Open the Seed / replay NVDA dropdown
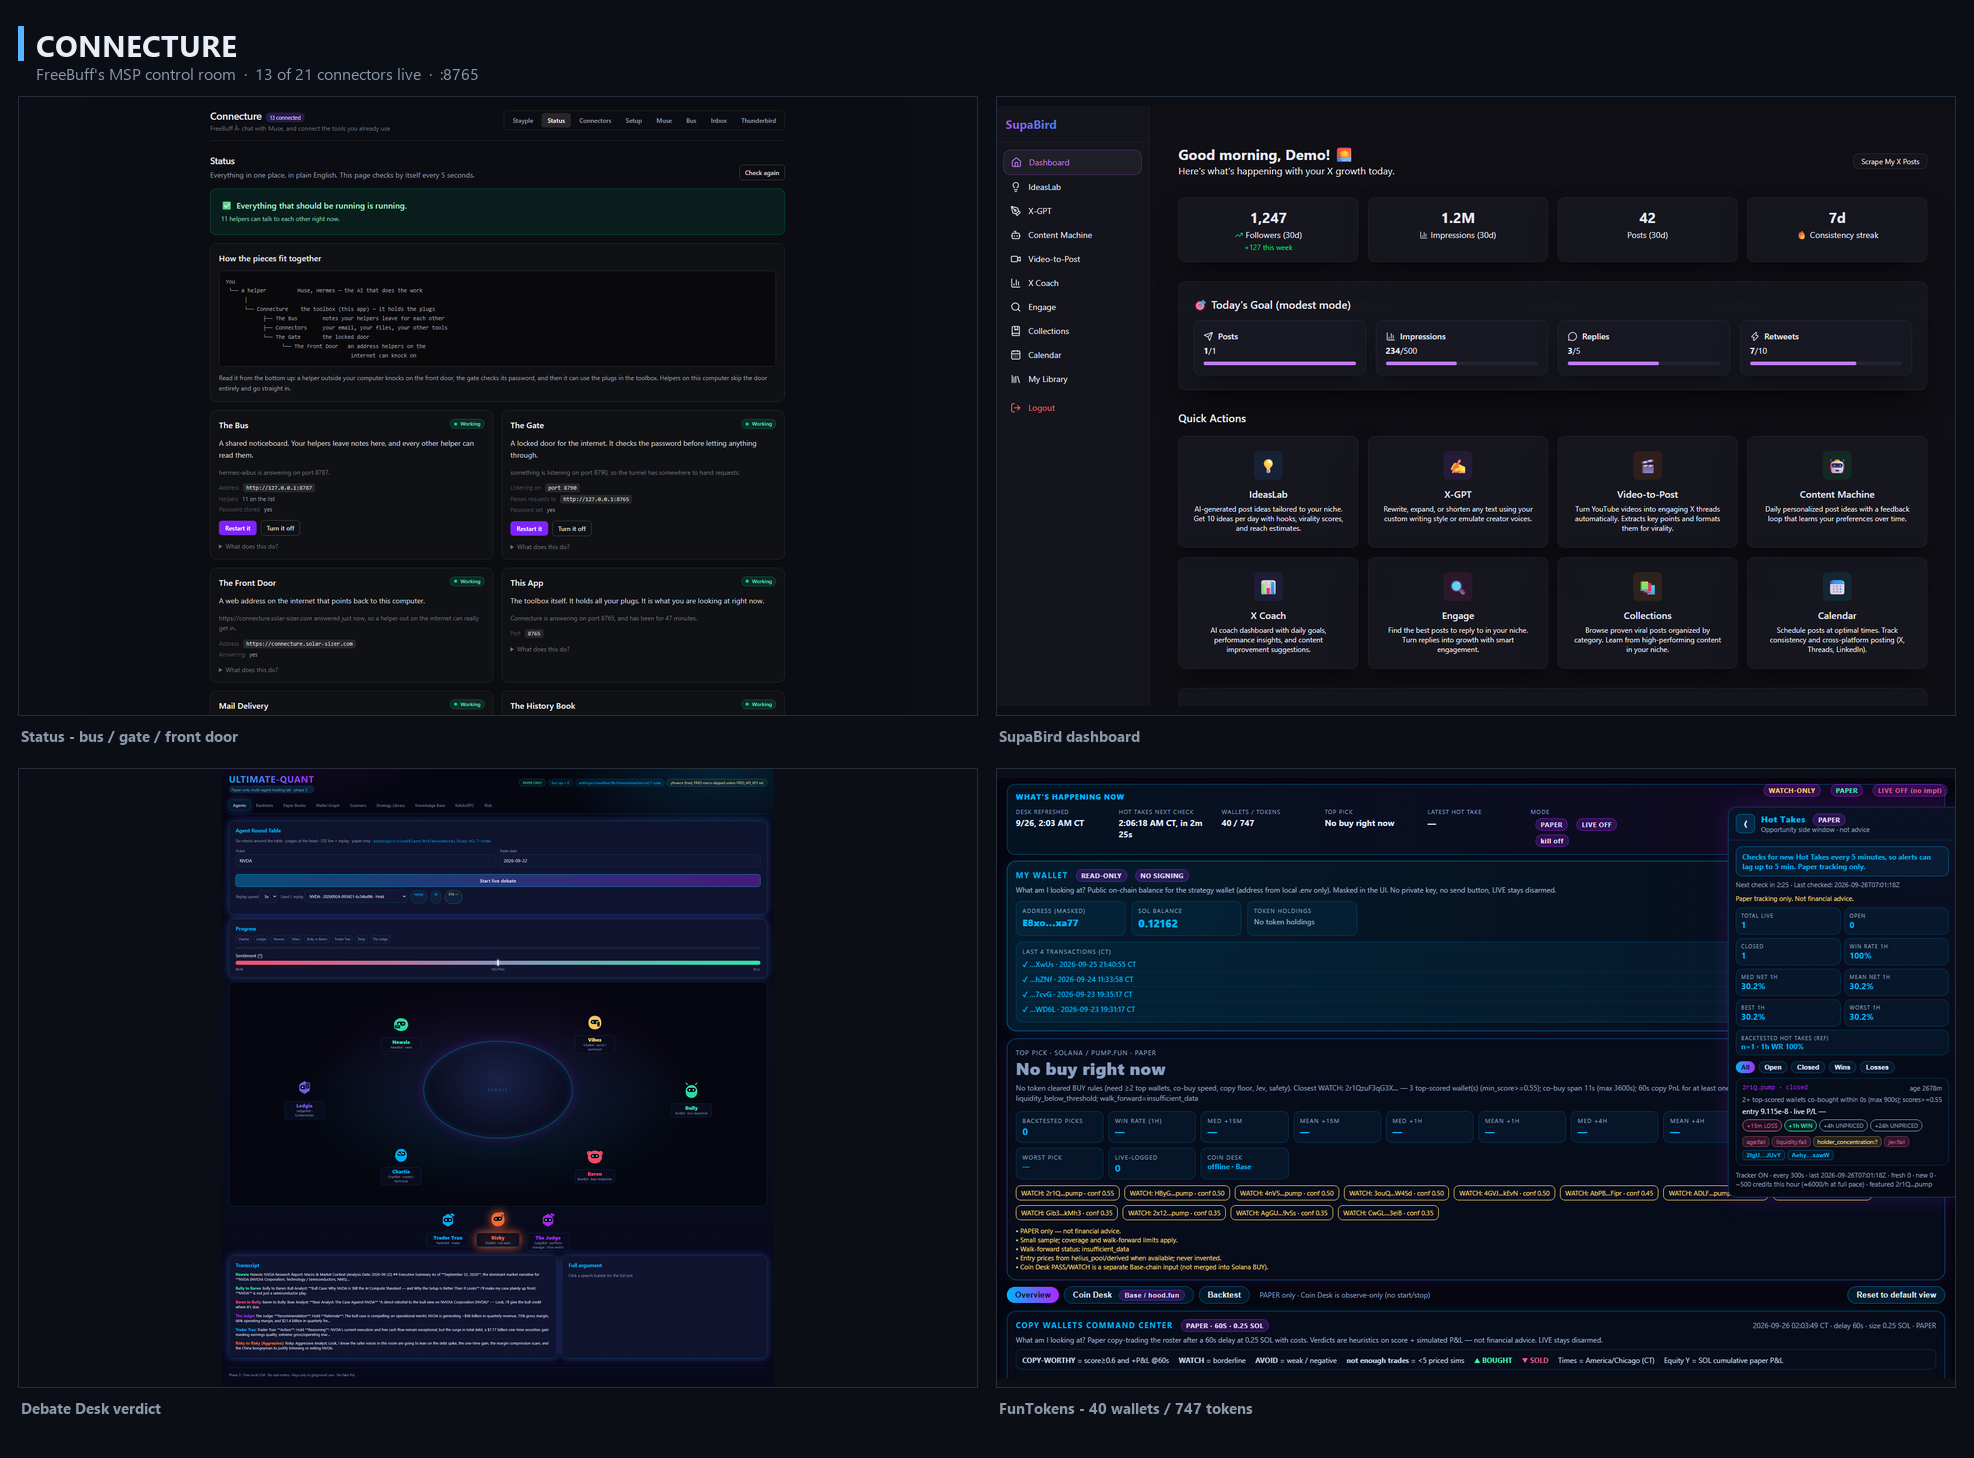This screenshot has width=1974, height=1458. pyautogui.click(x=357, y=896)
